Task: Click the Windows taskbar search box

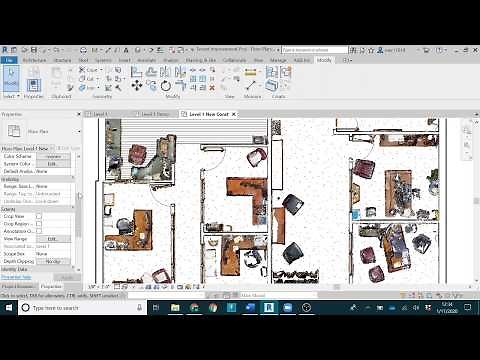Action: click(82, 308)
